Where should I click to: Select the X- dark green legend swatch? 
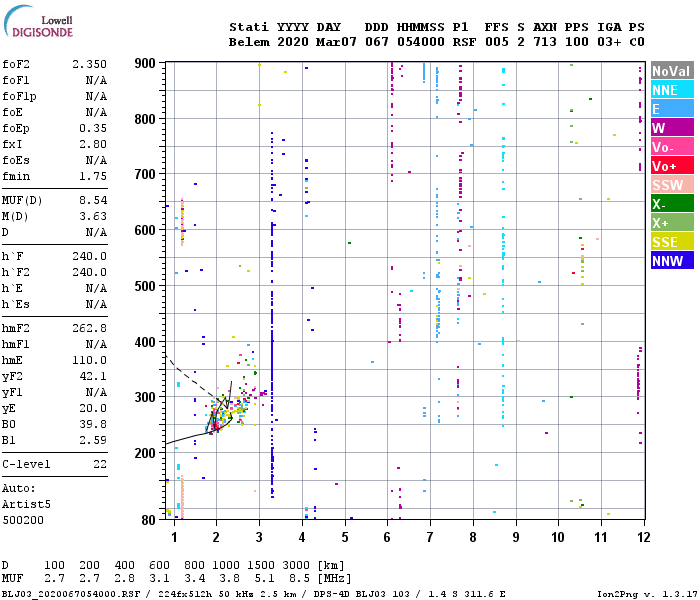[x=672, y=204]
